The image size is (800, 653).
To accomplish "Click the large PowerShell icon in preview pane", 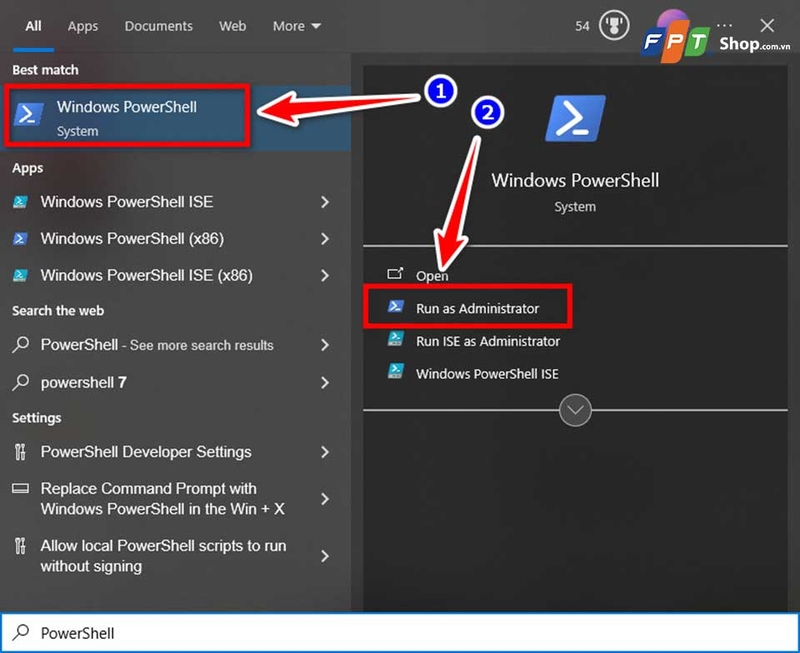I will pyautogui.click(x=575, y=118).
